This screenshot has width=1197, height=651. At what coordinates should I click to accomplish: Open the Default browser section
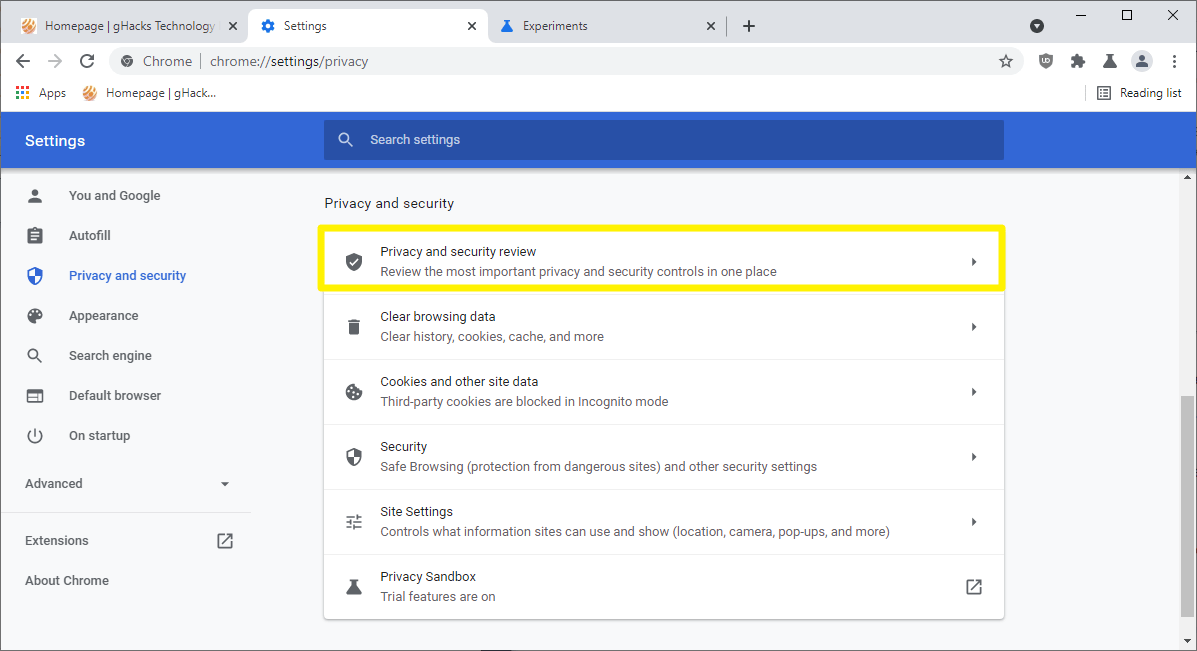tap(115, 395)
